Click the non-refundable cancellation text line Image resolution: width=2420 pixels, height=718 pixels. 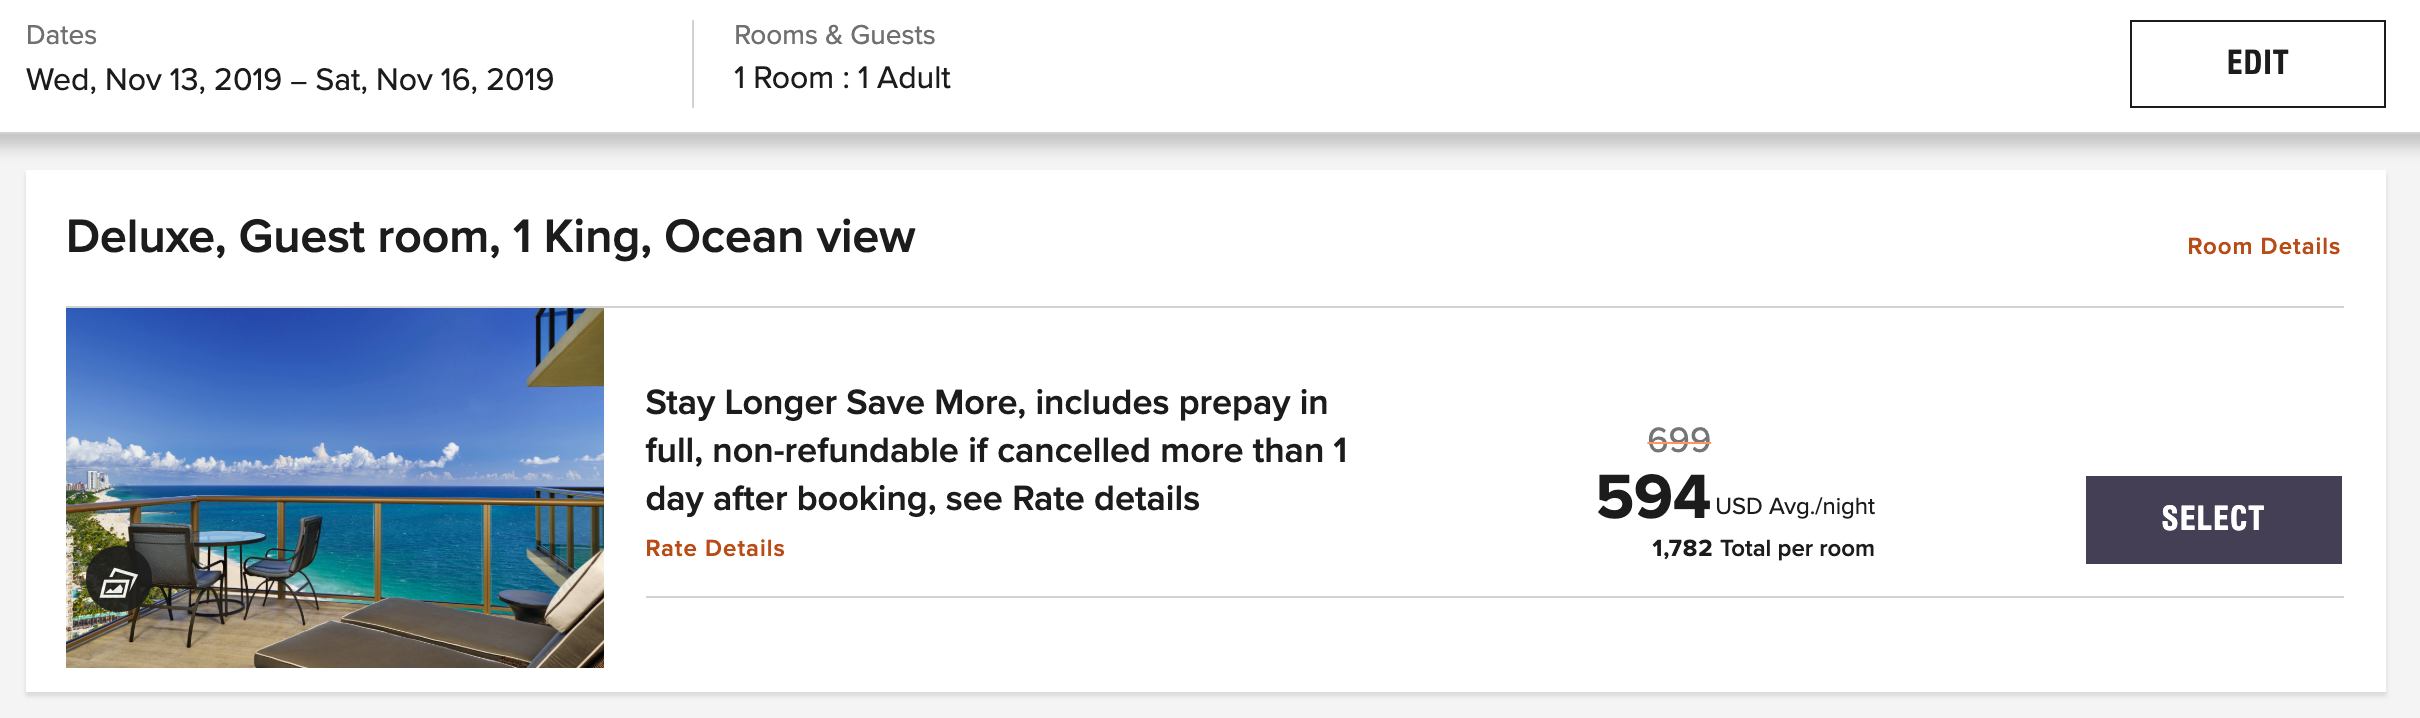coord(995,451)
